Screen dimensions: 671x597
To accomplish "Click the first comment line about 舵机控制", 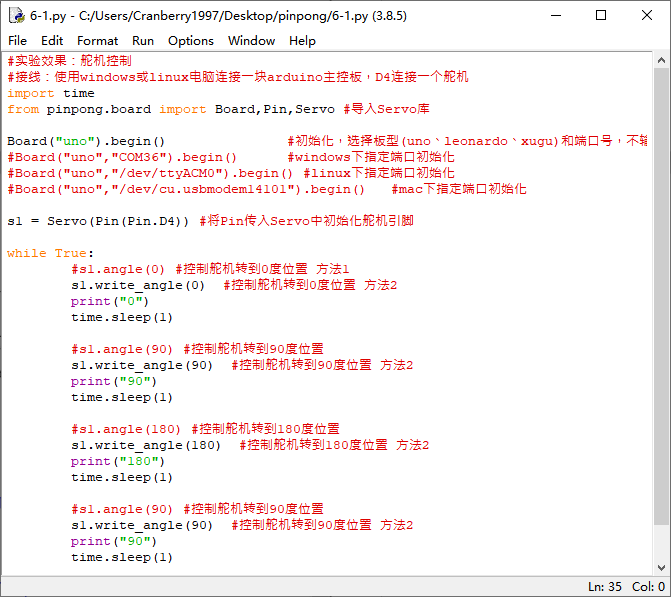I will [69, 61].
